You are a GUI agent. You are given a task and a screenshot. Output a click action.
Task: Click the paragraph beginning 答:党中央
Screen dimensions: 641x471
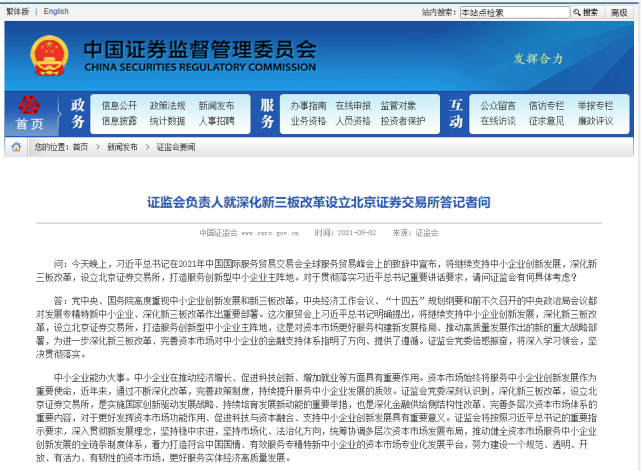click(x=316, y=327)
